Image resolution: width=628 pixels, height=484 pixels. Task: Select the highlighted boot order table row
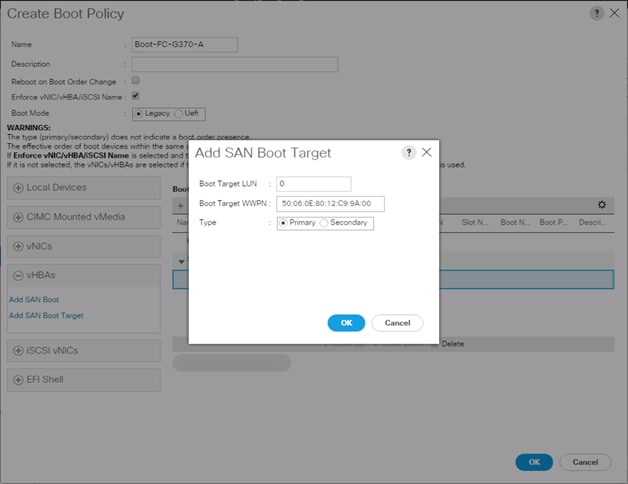click(x=393, y=279)
